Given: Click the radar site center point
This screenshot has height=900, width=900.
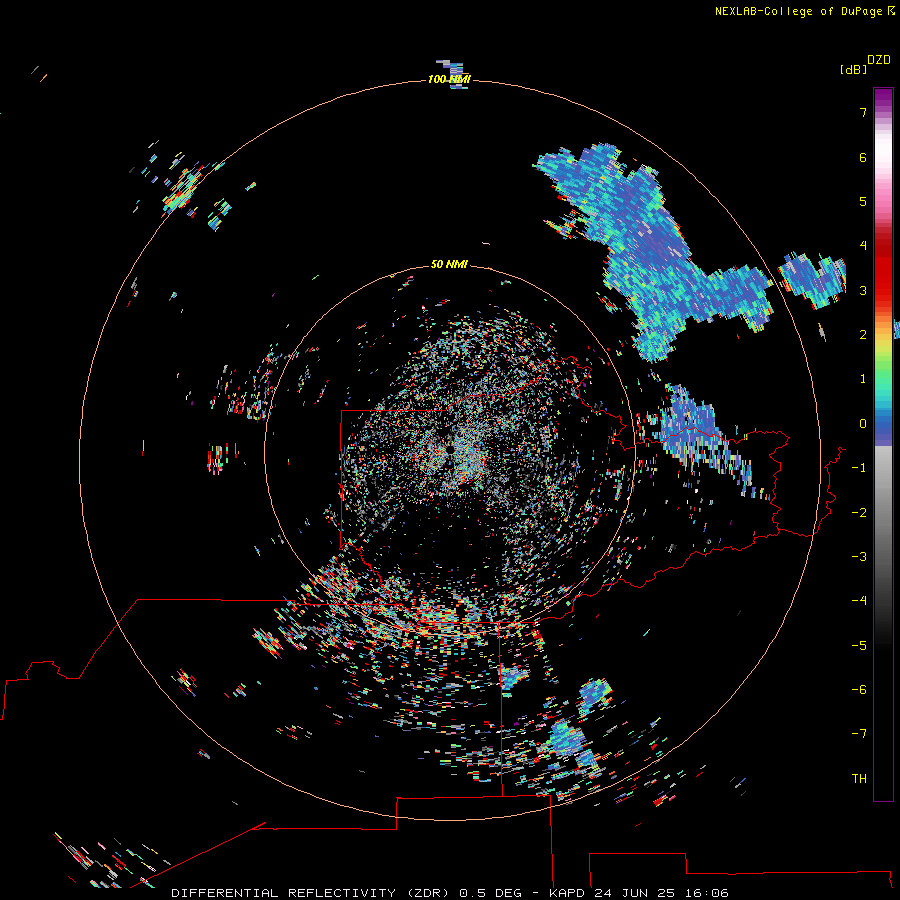Looking at the screenshot, I should (x=450, y=449).
